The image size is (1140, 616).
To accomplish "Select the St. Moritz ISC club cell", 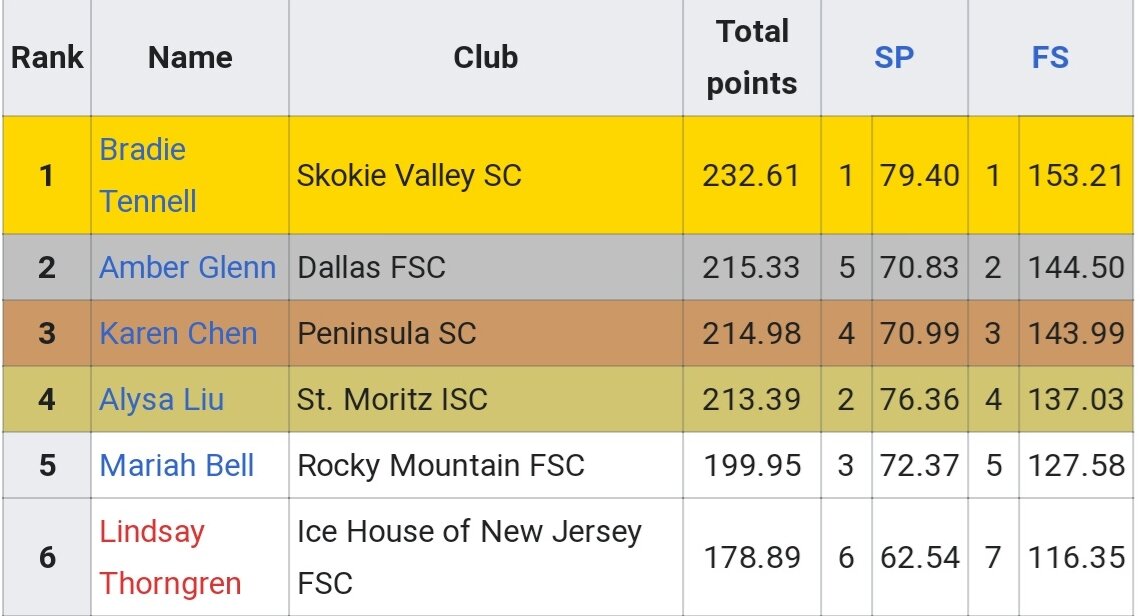I will point(486,399).
